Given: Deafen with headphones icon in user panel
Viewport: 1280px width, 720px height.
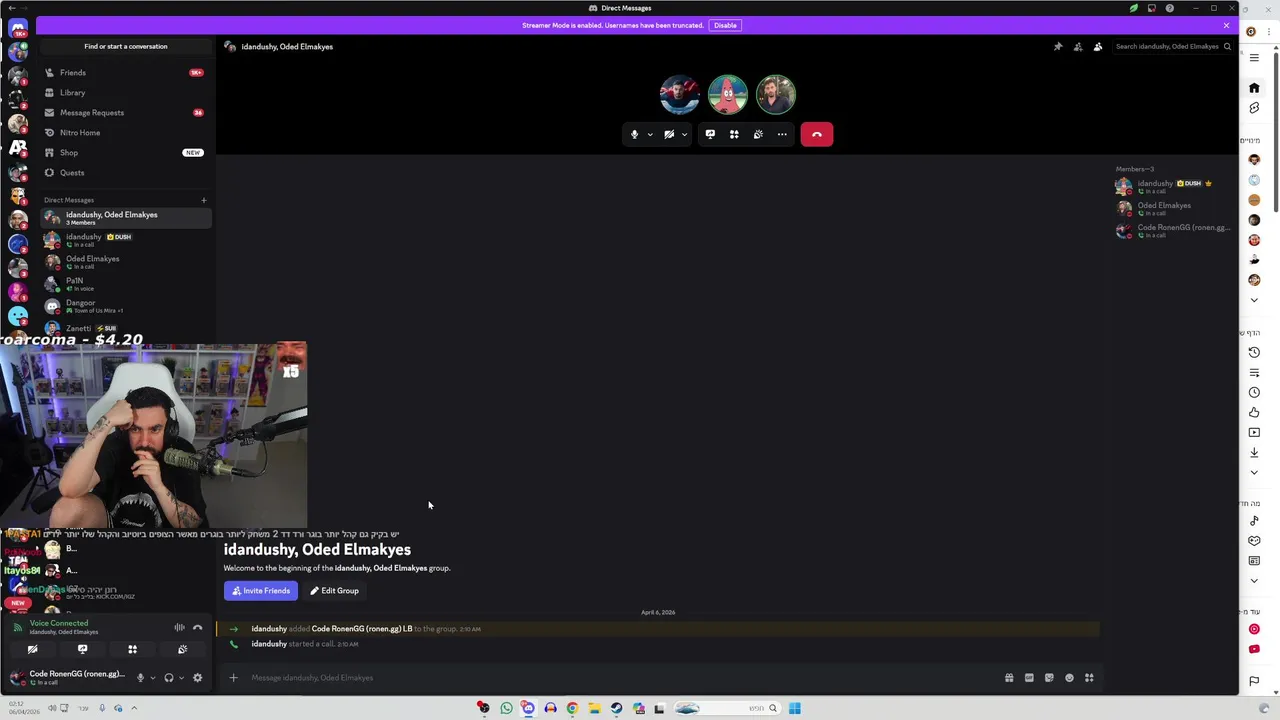Looking at the screenshot, I should 169,678.
